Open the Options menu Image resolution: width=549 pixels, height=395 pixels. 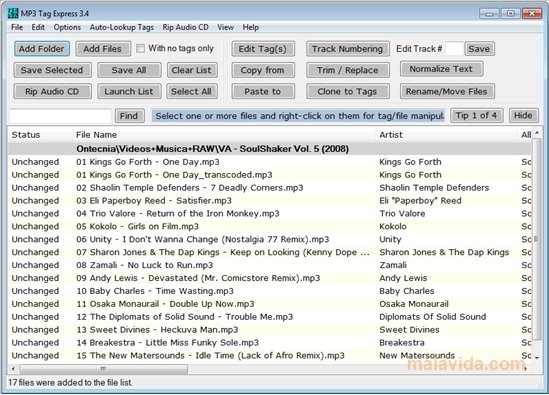tap(67, 27)
